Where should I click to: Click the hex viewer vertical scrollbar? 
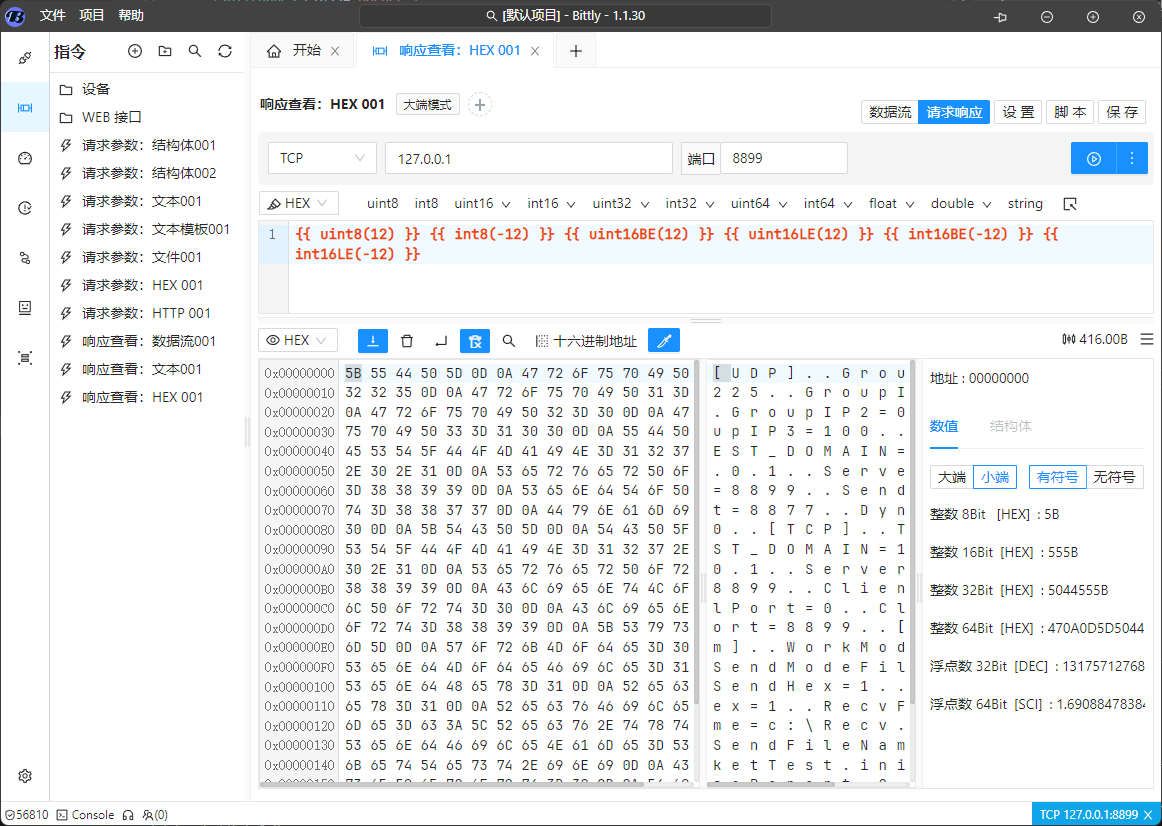pos(695,530)
